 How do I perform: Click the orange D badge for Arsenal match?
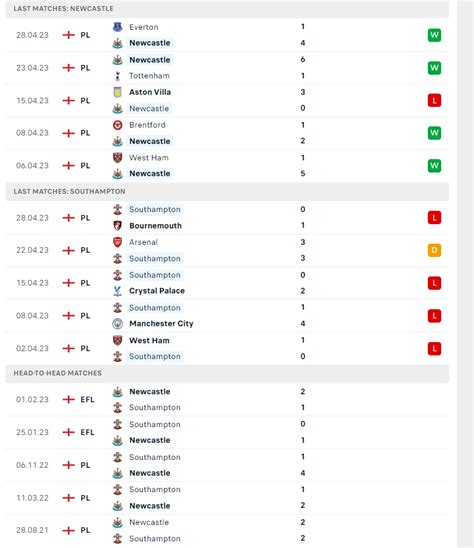point(434,250)
